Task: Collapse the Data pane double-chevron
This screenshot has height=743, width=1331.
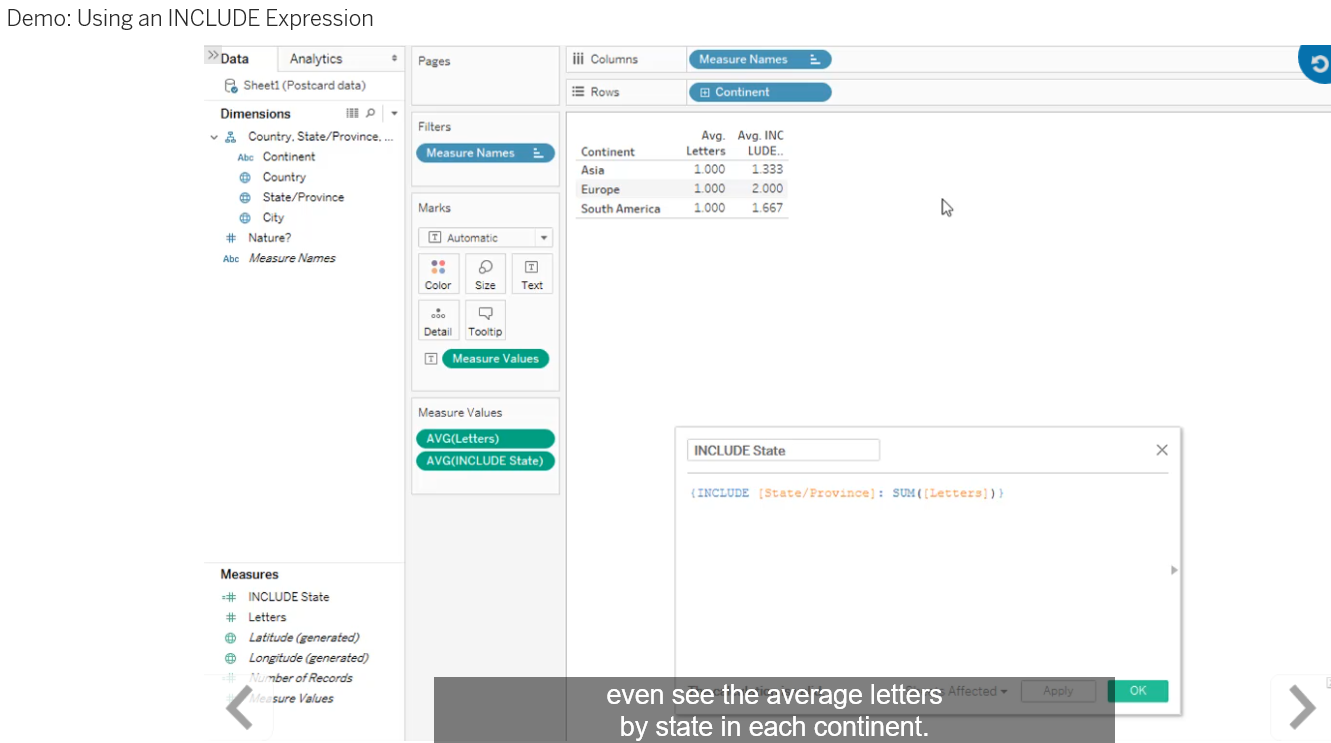Action: 212,56
